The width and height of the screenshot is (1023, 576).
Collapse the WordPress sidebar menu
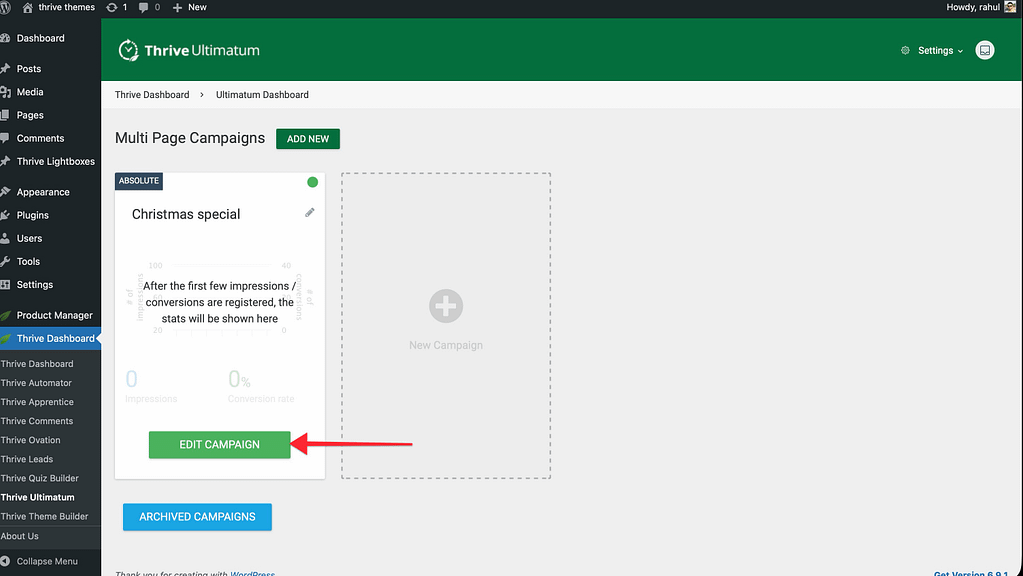tap(47, 561)
